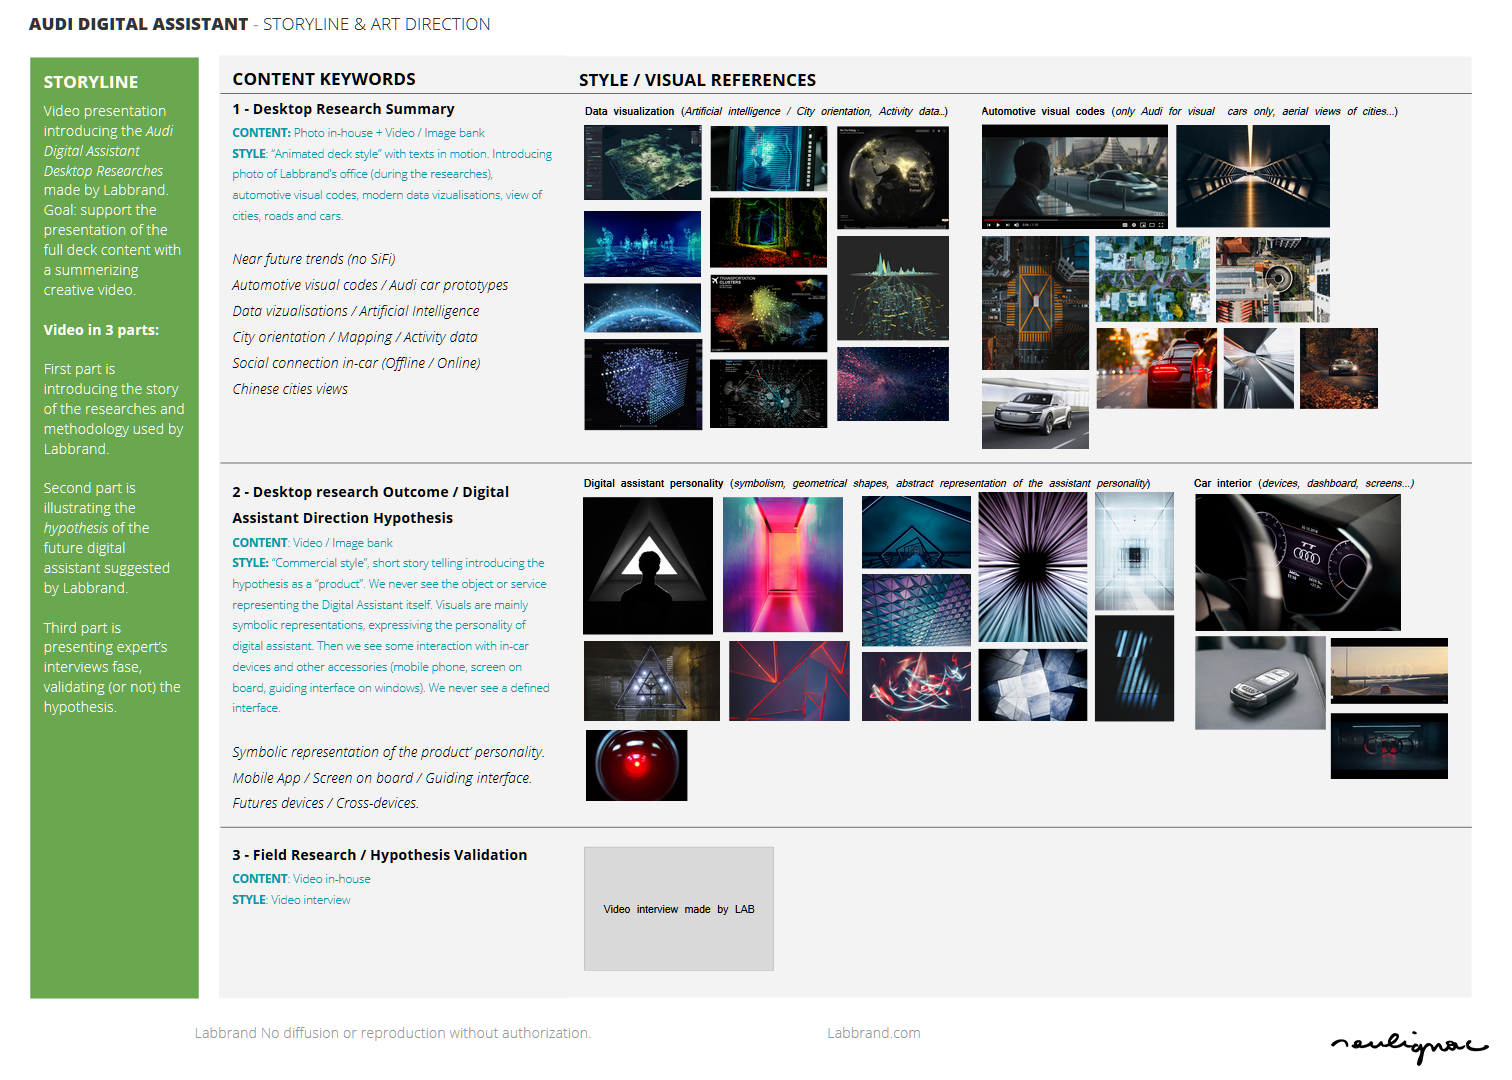This screenshot has height=1080, width=1512.
Task: Open the spiky 3D data chart image
Action: tap(893, 289)
